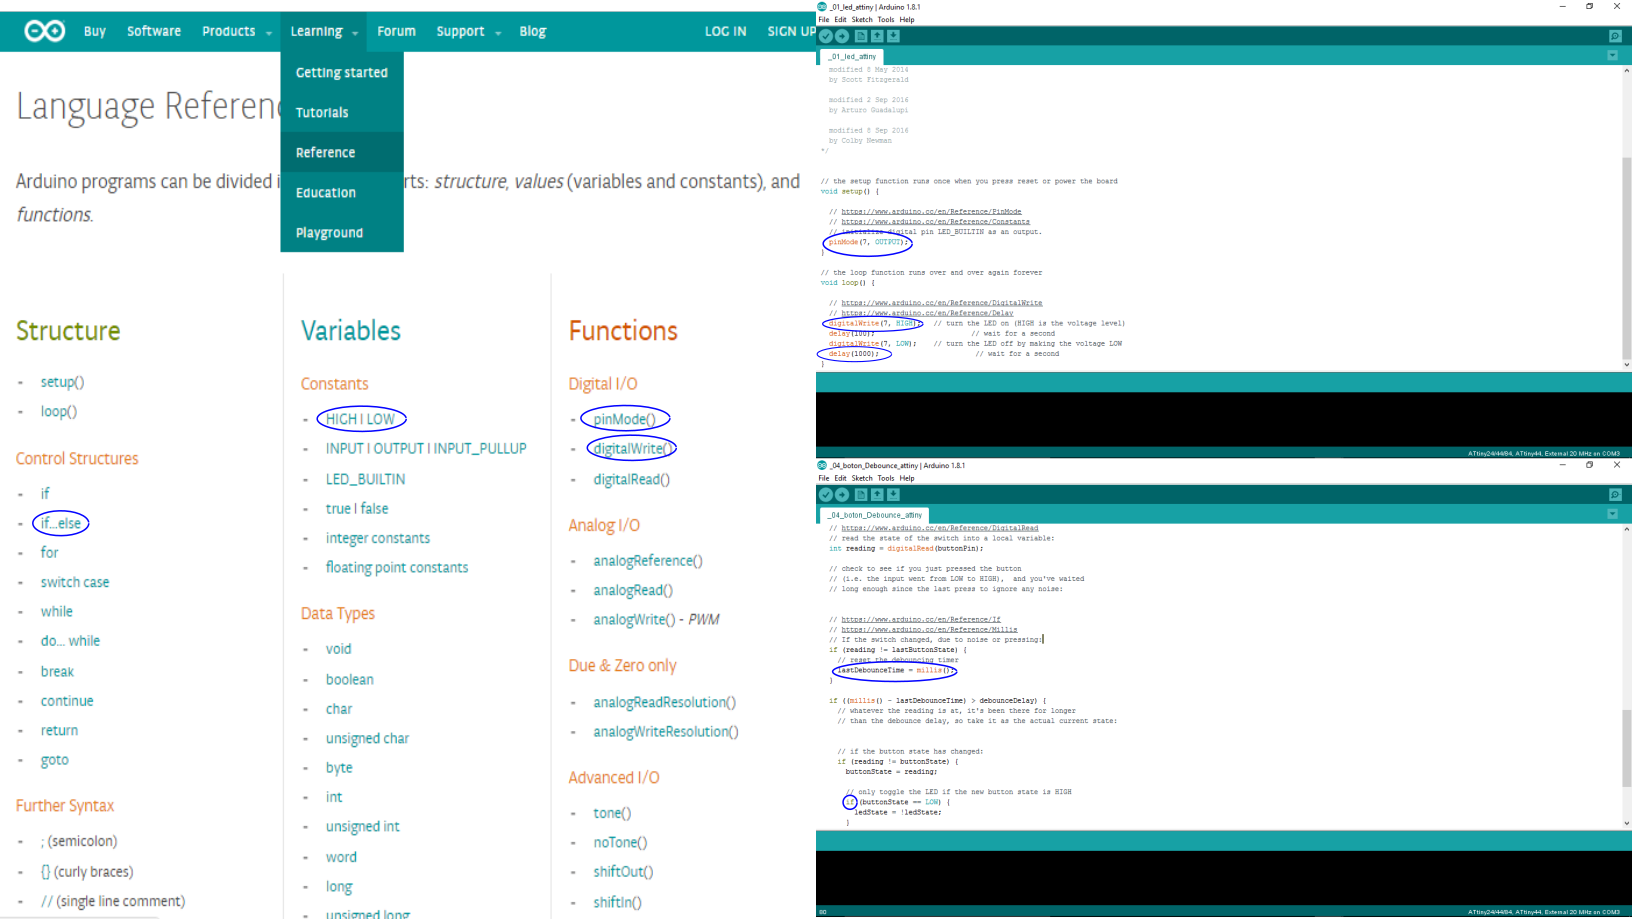
Task: Open the LED_BUILTIN constant link
Action: [365, 479]
